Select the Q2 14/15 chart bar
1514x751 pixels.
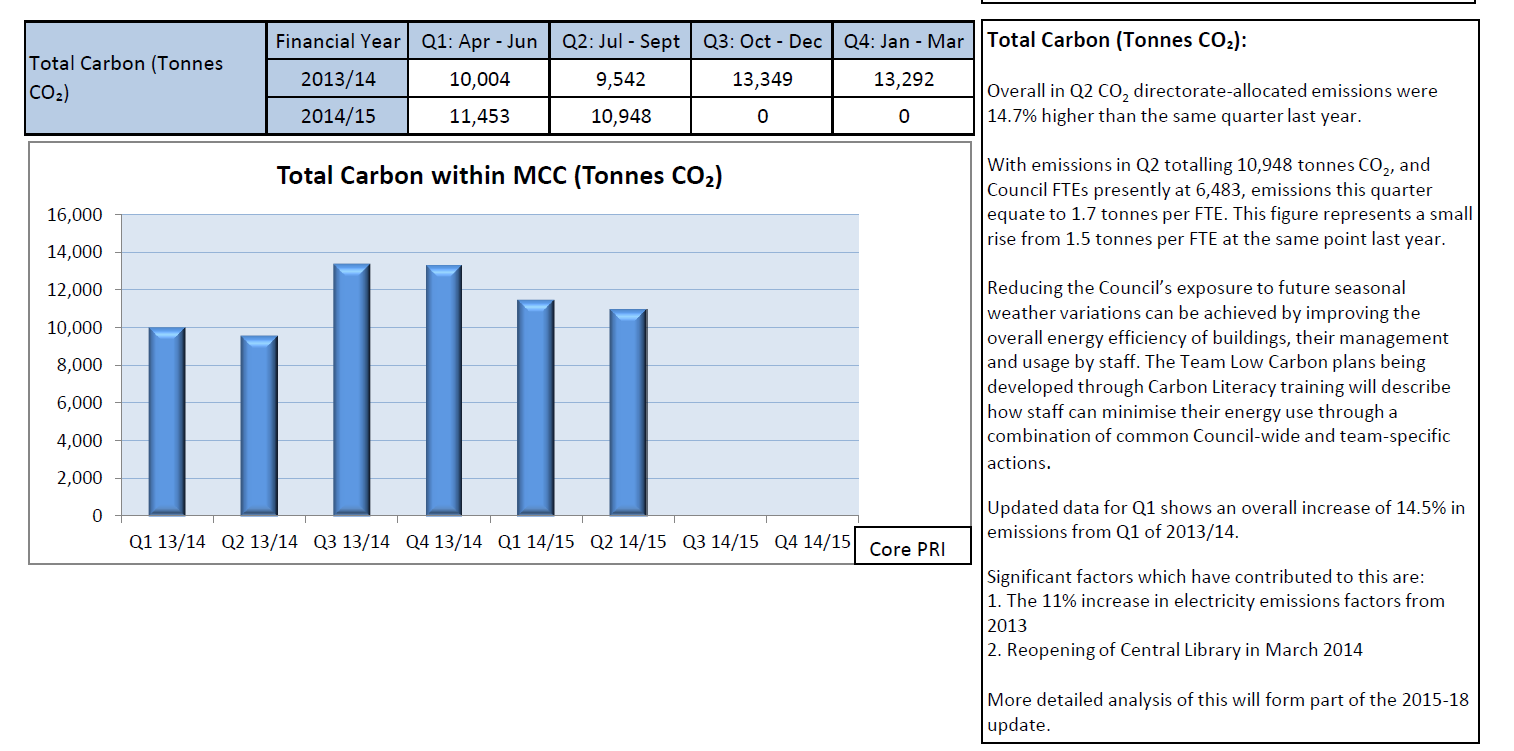click(x=628, y=412)
